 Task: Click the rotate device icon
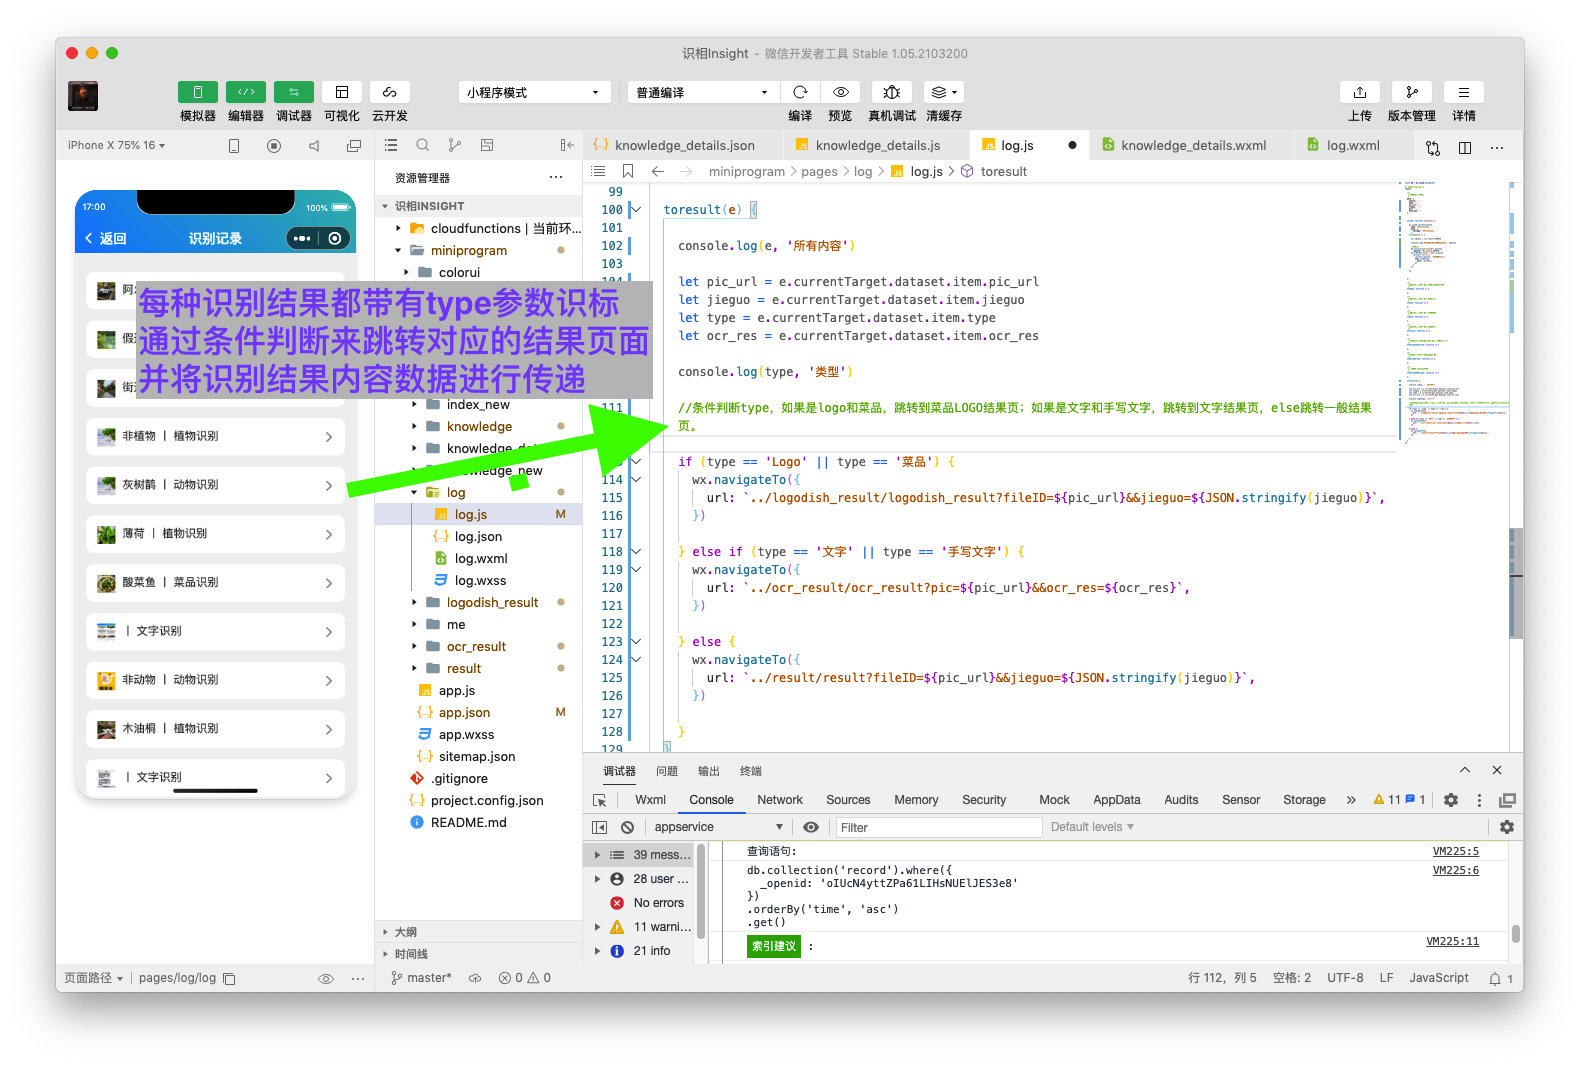tap(234, 146)
